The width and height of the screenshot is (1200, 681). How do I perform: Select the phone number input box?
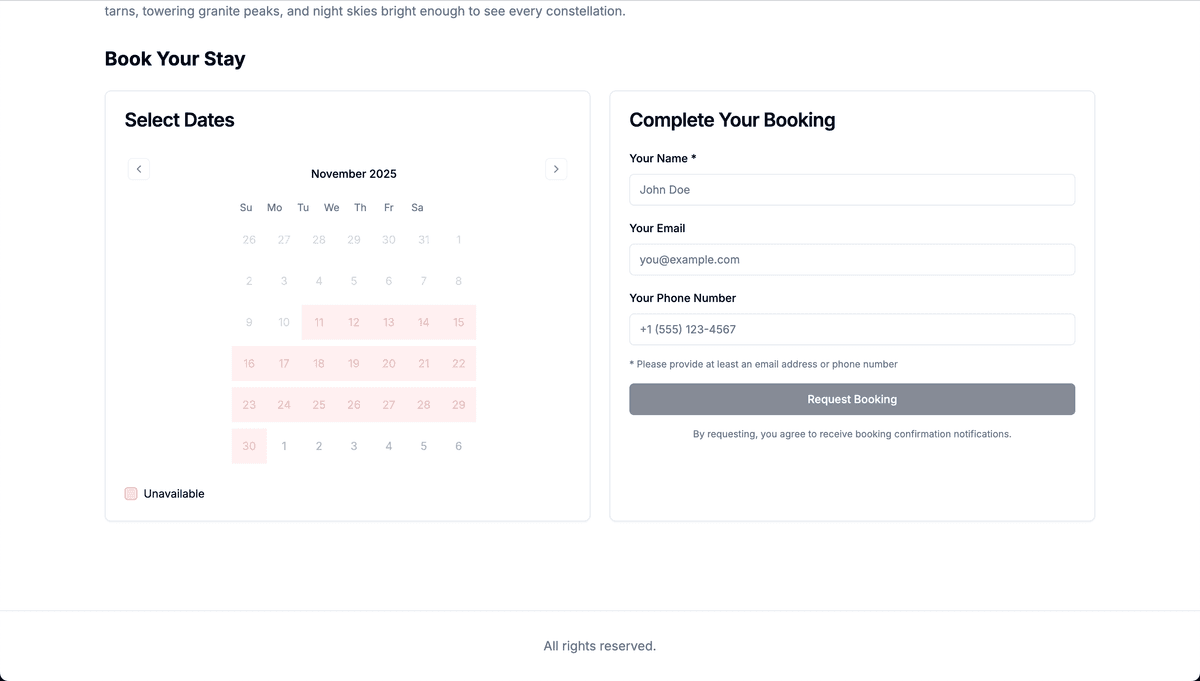click(852, 330)
